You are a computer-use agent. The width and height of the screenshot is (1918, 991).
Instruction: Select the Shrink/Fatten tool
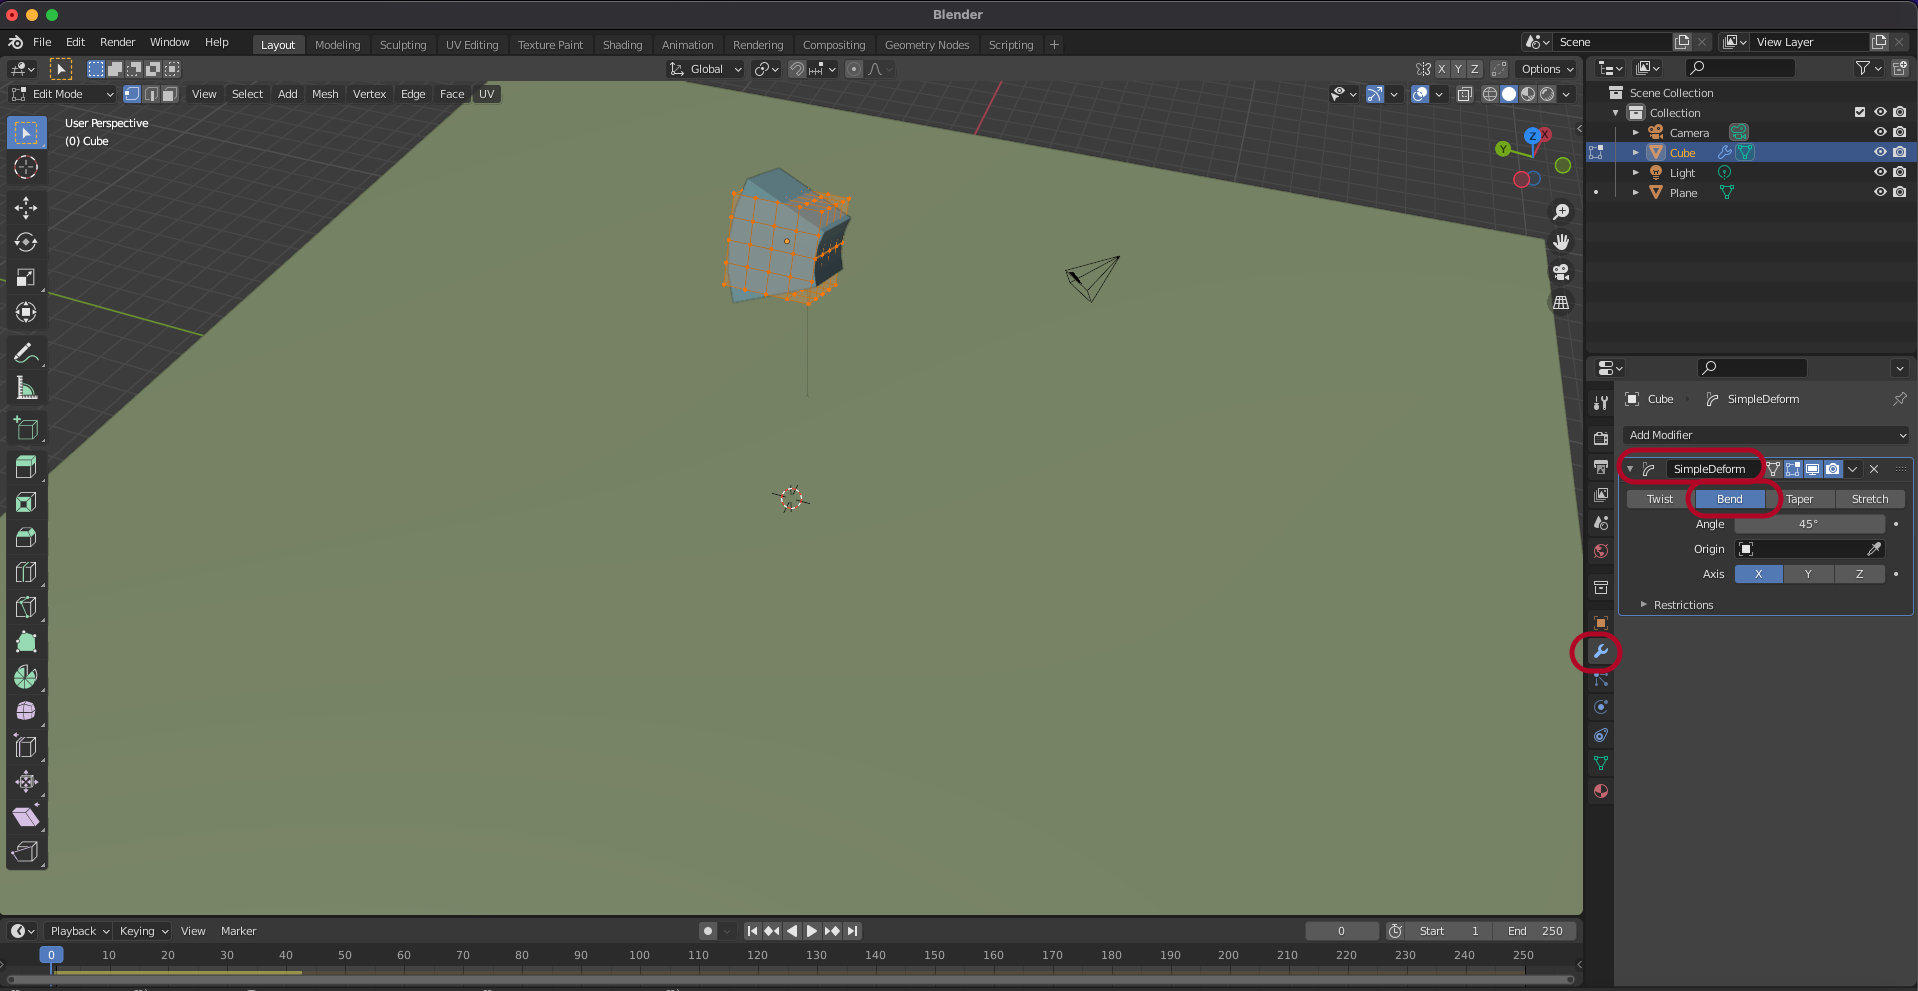point(26,782)
